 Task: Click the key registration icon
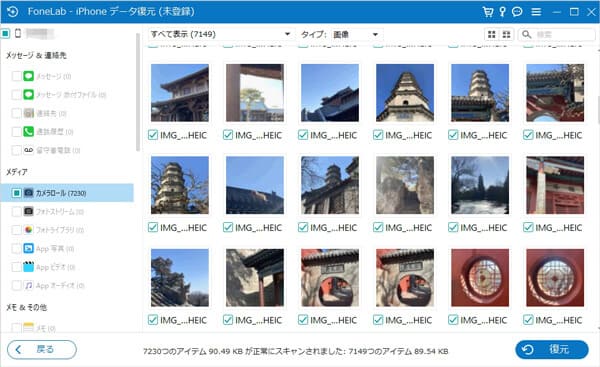point(502,12)
